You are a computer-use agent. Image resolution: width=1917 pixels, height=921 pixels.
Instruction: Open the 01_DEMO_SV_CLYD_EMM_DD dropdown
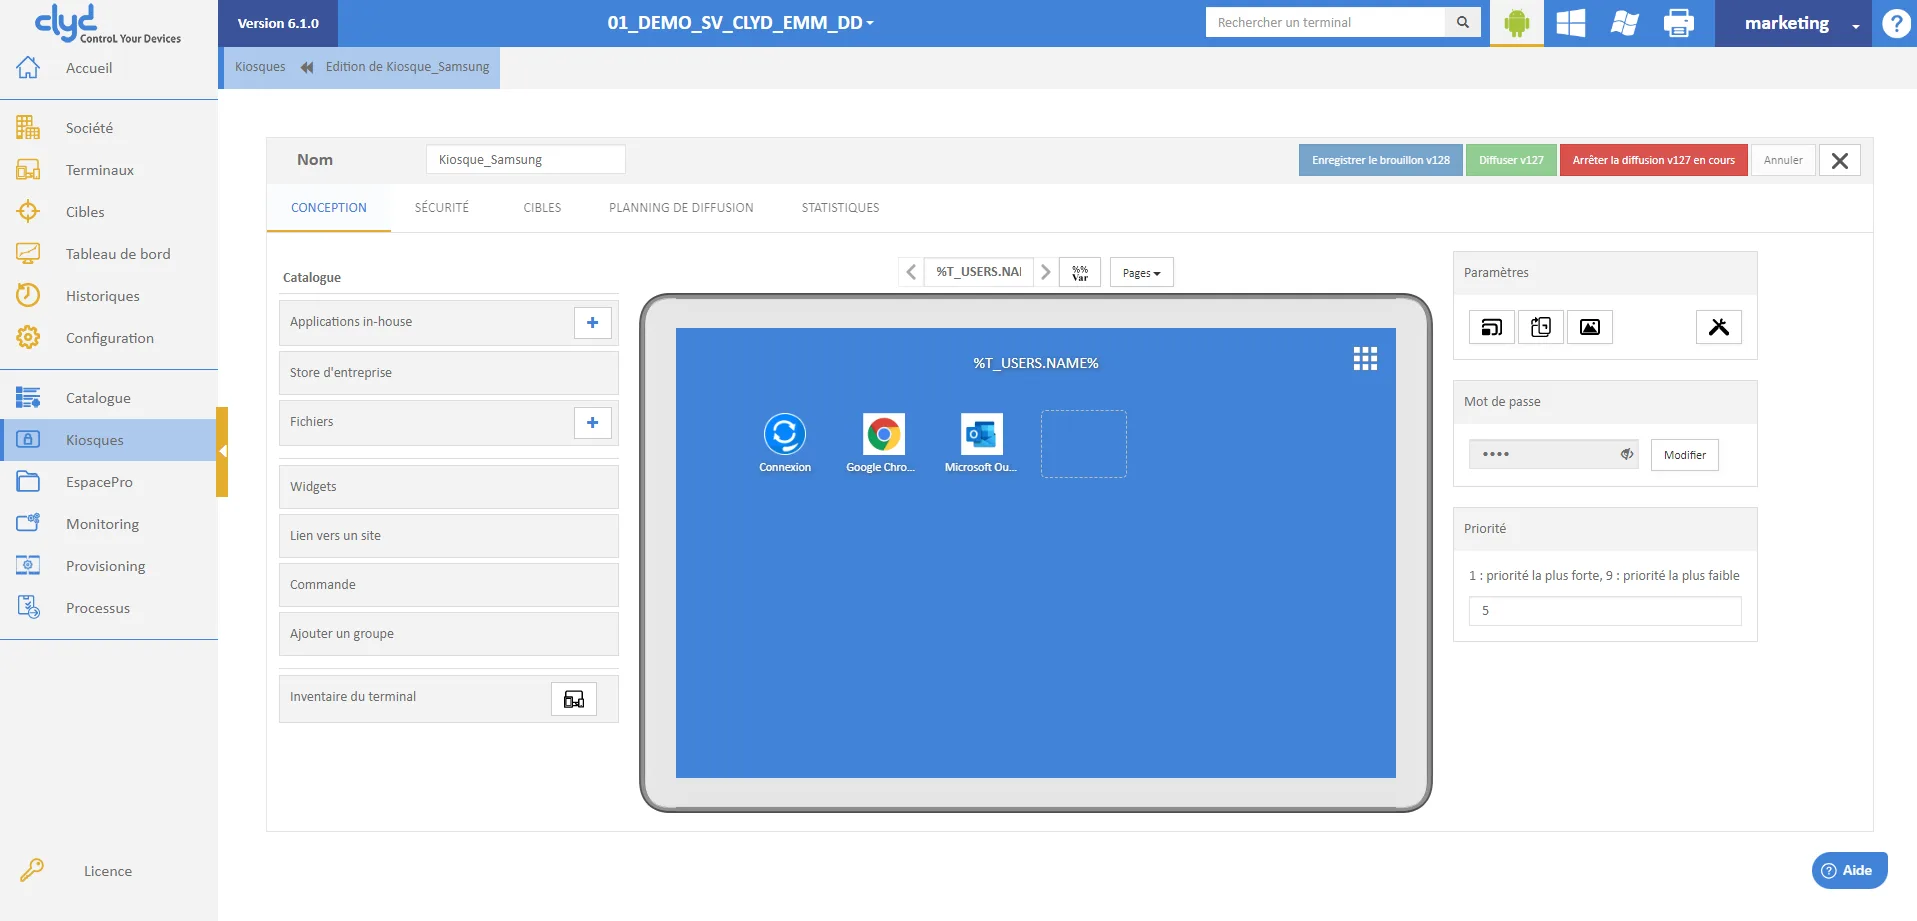[x=740, y=23]
